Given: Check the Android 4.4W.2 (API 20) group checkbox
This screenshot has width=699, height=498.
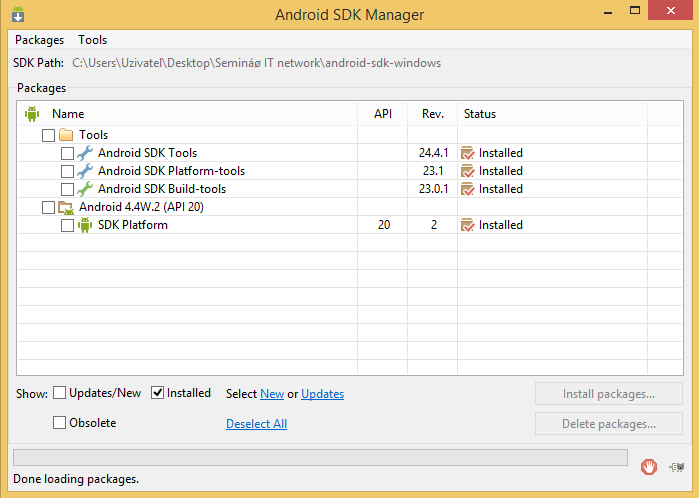Looking at the screenshot, I should (48, 207).
